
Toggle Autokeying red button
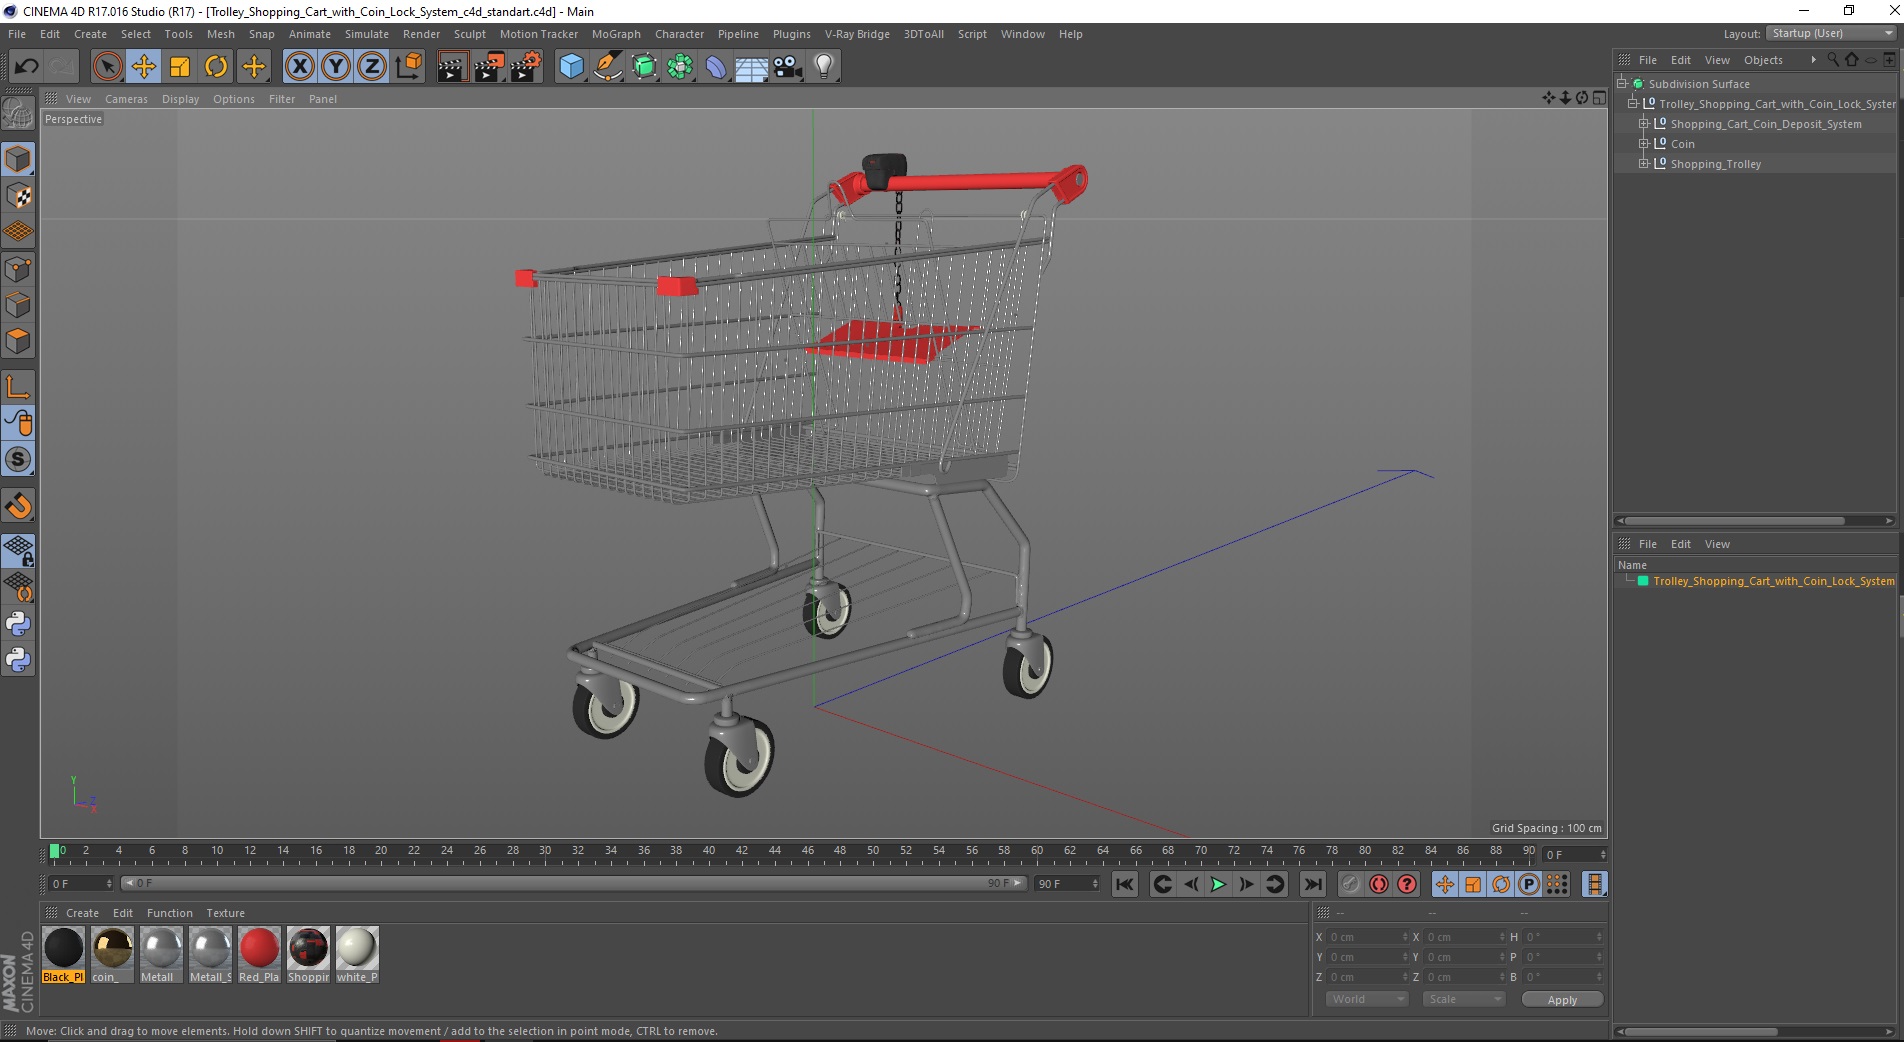(1379, 884)
